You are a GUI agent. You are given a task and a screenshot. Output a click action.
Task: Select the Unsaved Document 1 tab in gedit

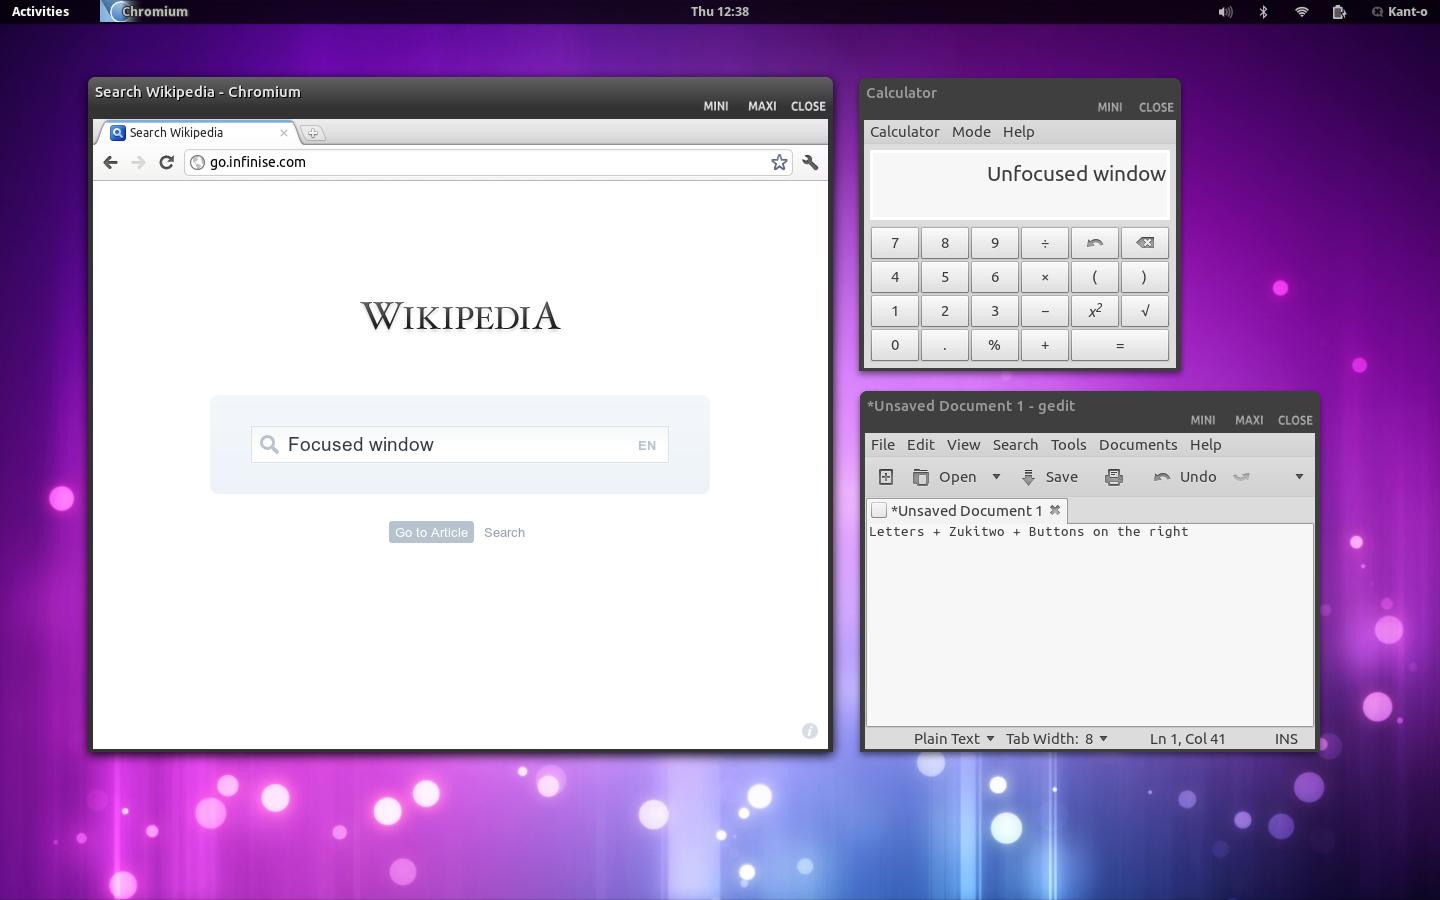967,510
